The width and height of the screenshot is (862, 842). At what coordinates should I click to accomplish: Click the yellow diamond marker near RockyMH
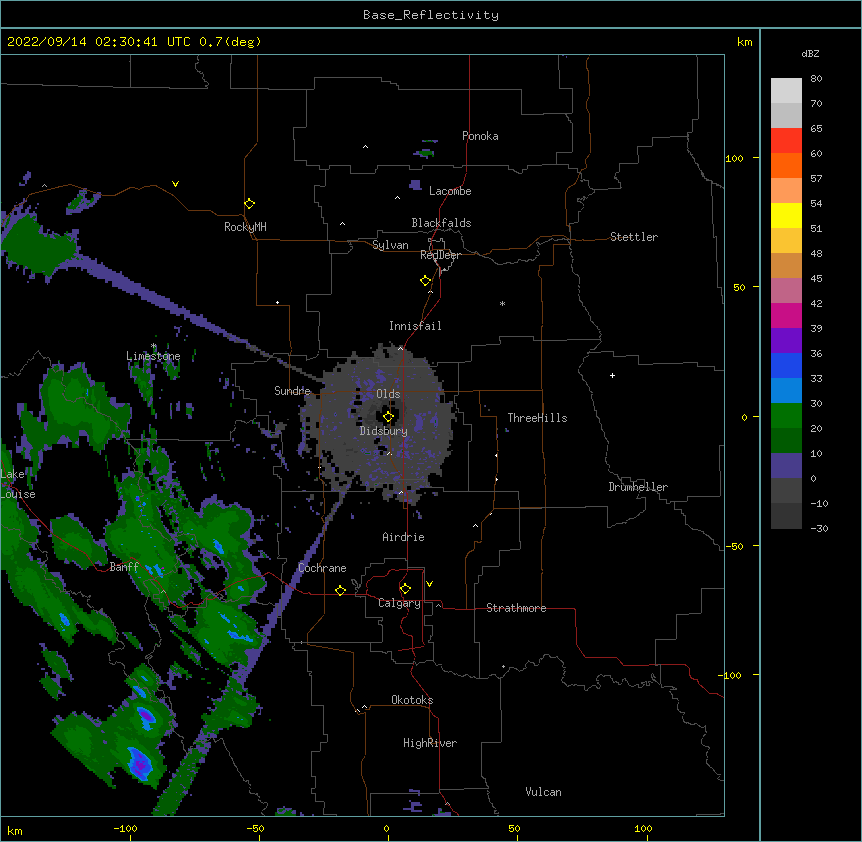coord(250,204)
